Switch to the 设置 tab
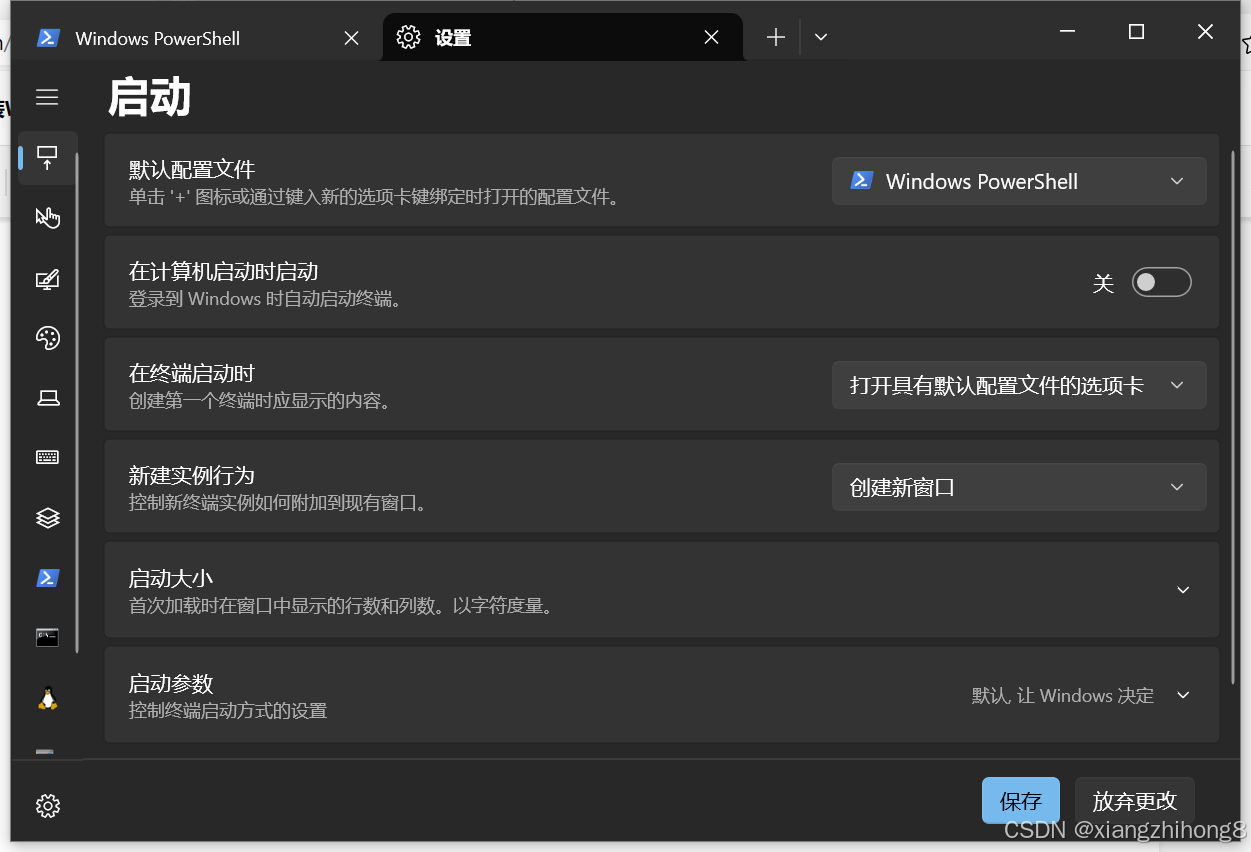This screenshot has height=852, width=1251. pos(562,38)
